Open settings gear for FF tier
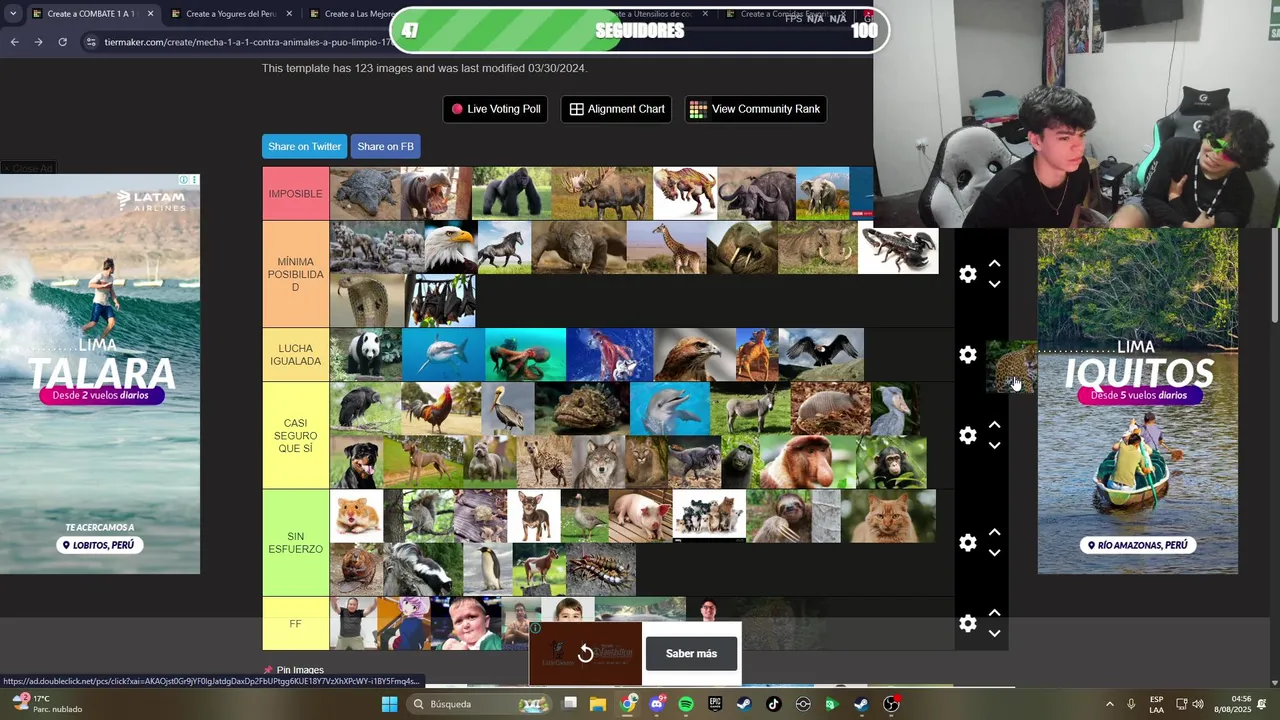 click(967, 623)
